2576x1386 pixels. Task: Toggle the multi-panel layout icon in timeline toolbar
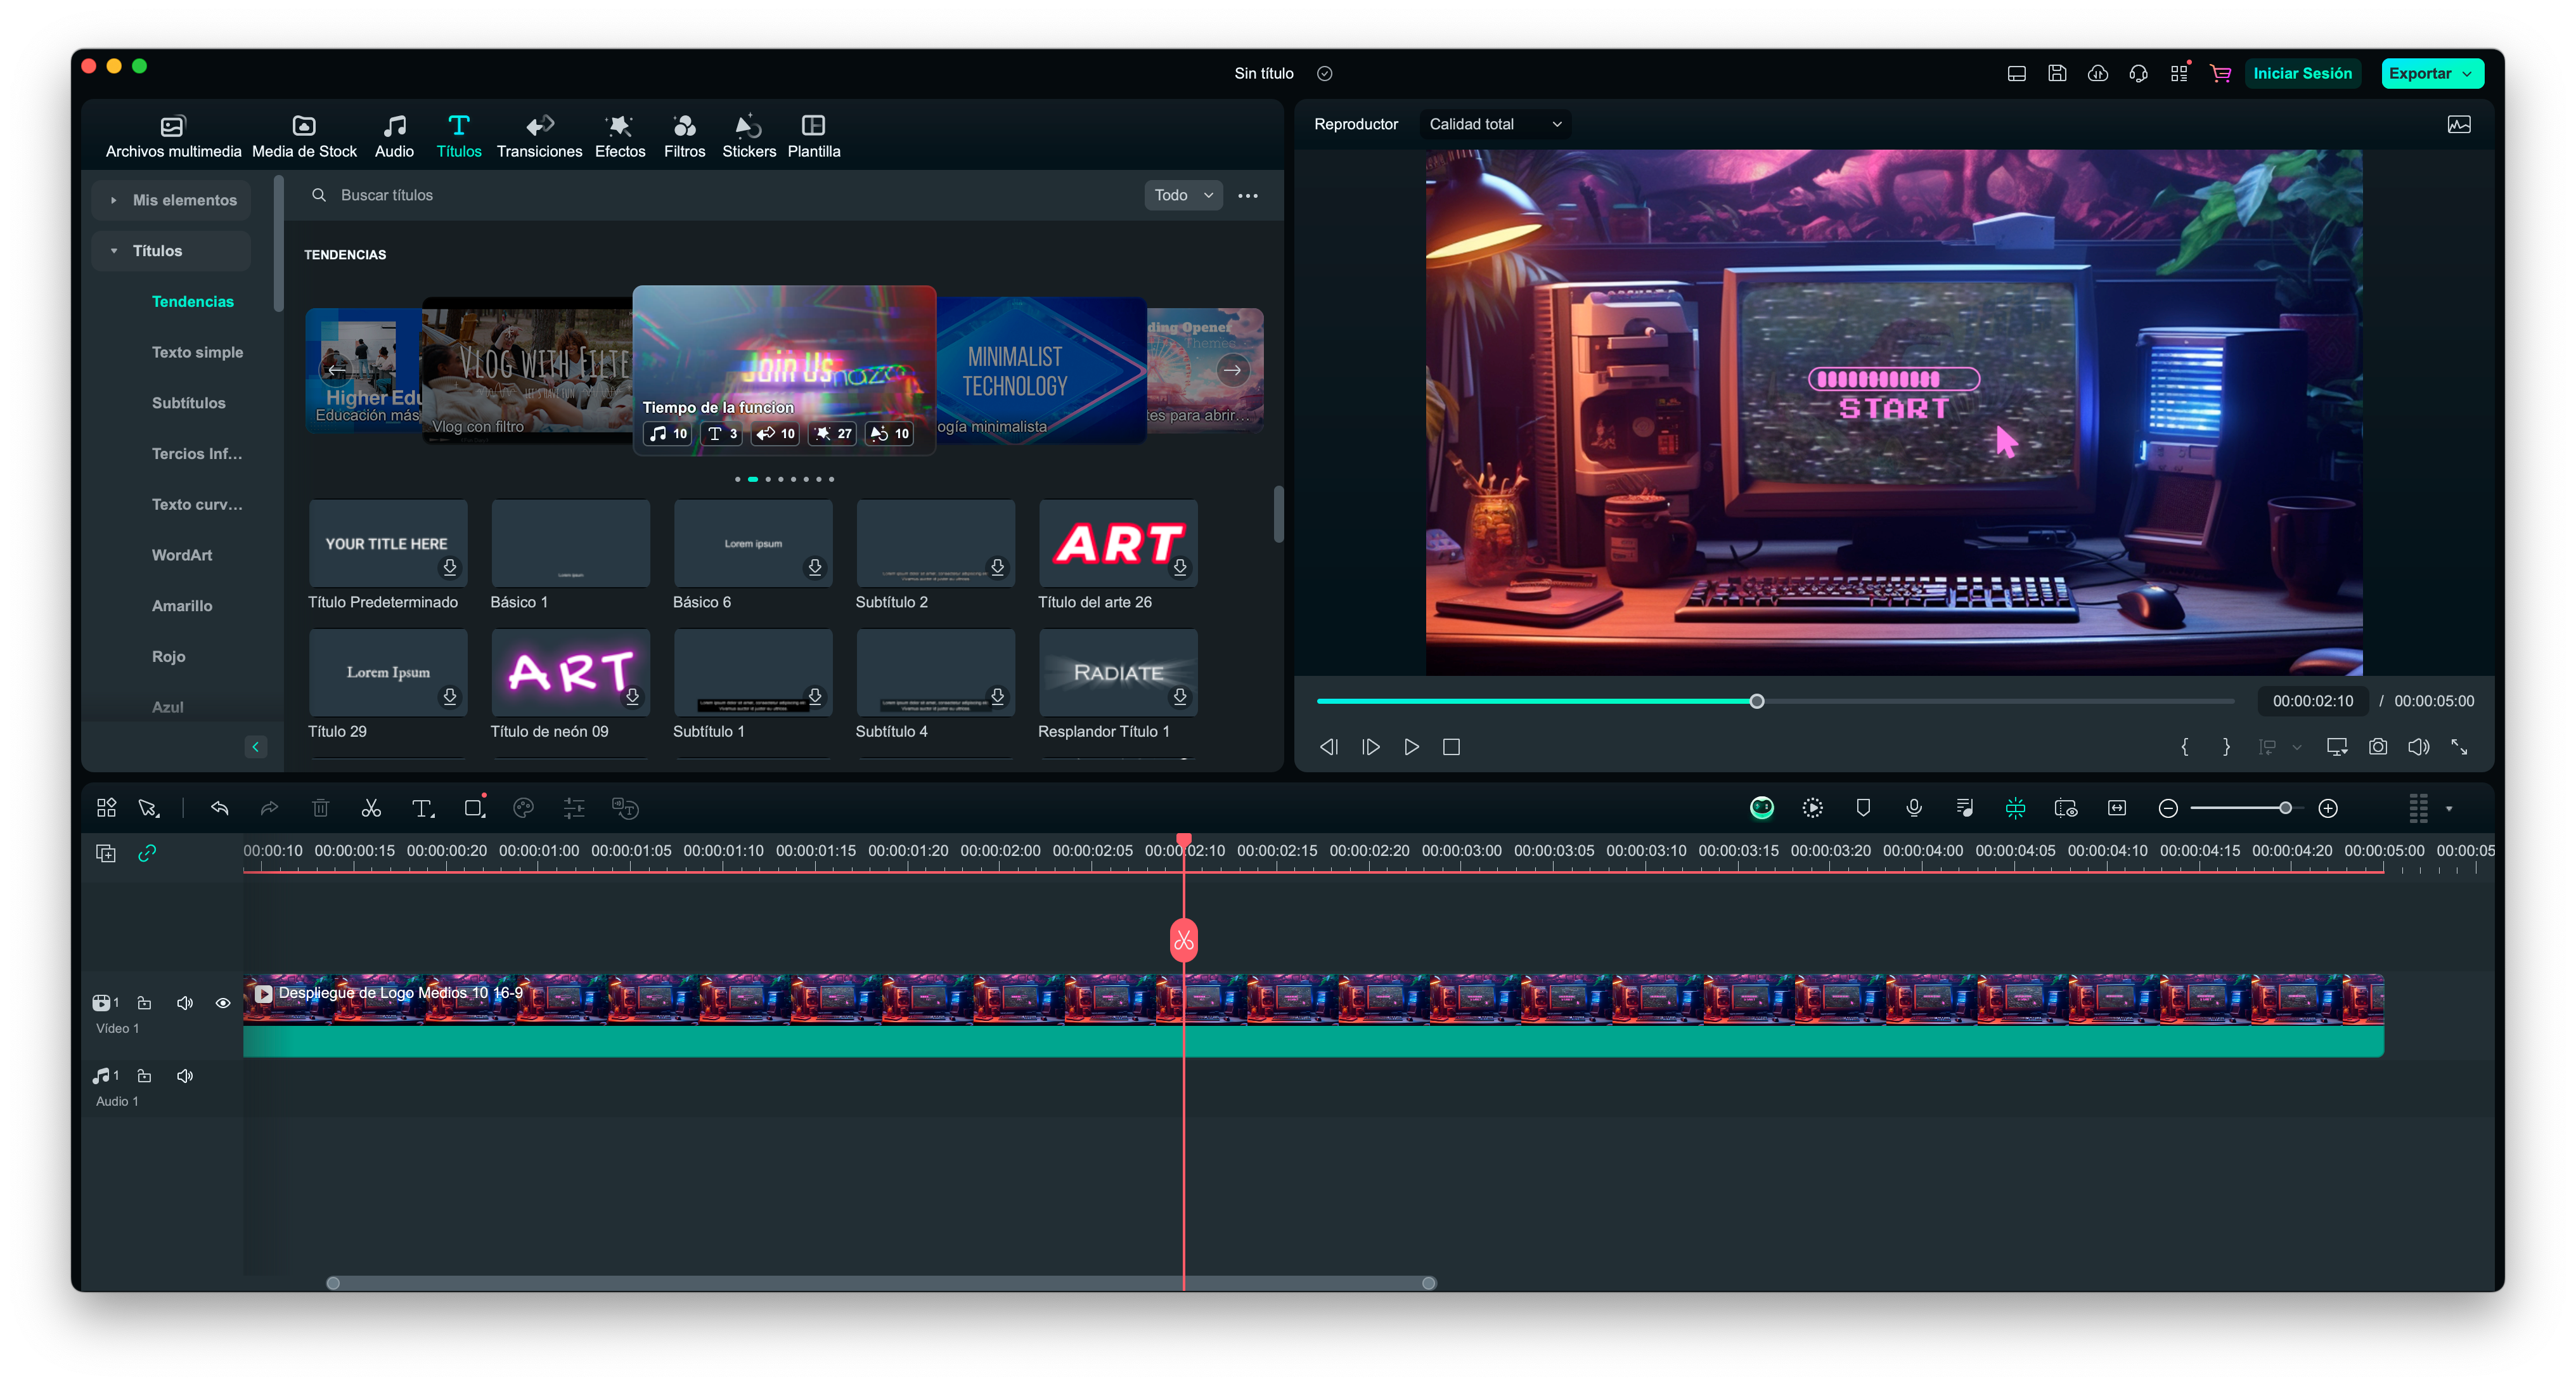(x=106, y=808)
